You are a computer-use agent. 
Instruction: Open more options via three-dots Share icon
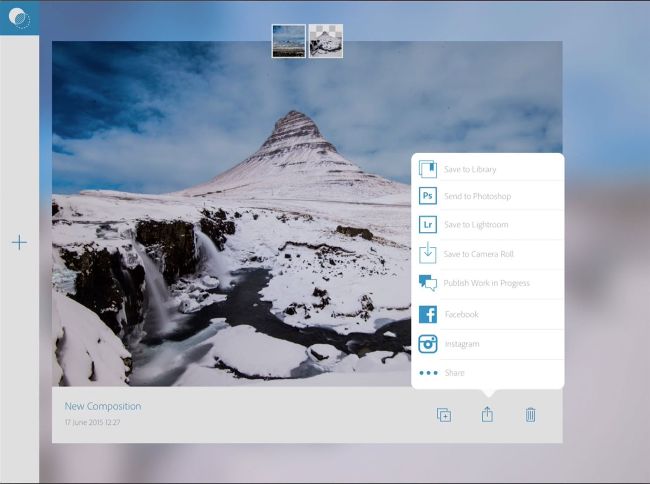point(428,373)
